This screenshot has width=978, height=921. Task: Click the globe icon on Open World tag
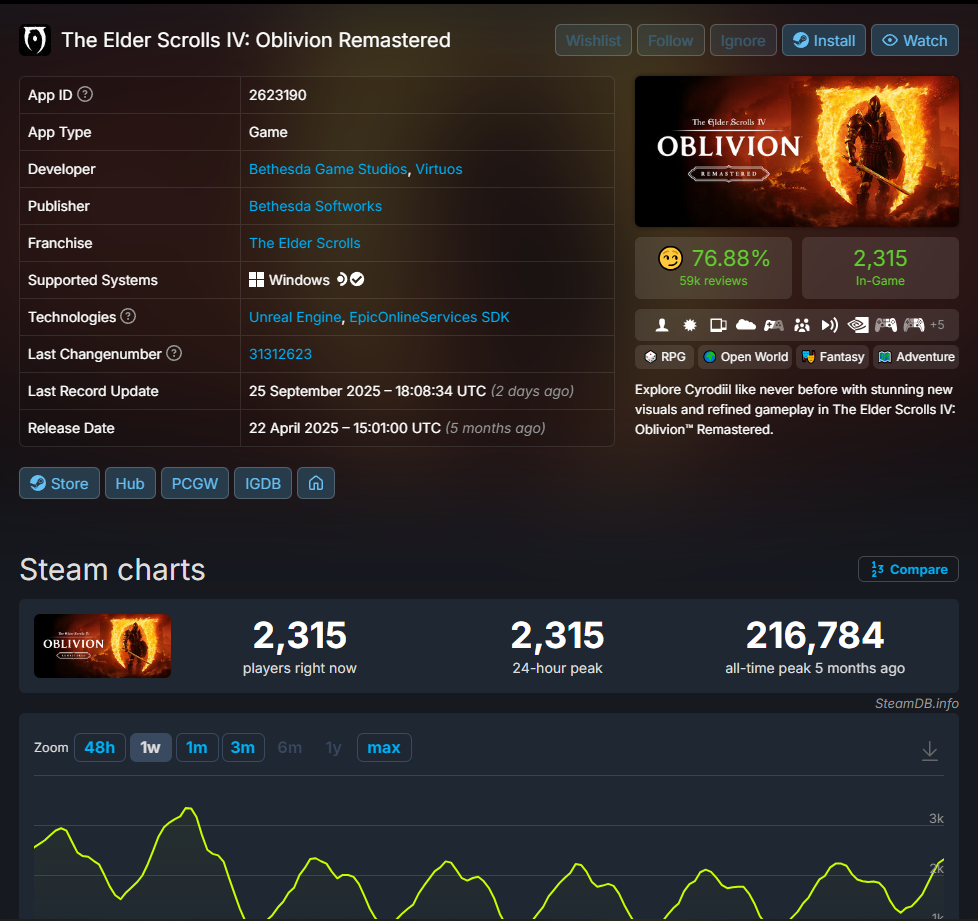click(709, 357)
